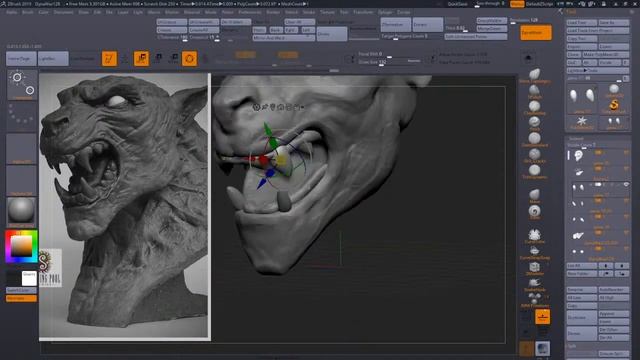The width and height of the screenshot is (640, 360).
Task: Click the Load Tool button
Action: point(582,22)
